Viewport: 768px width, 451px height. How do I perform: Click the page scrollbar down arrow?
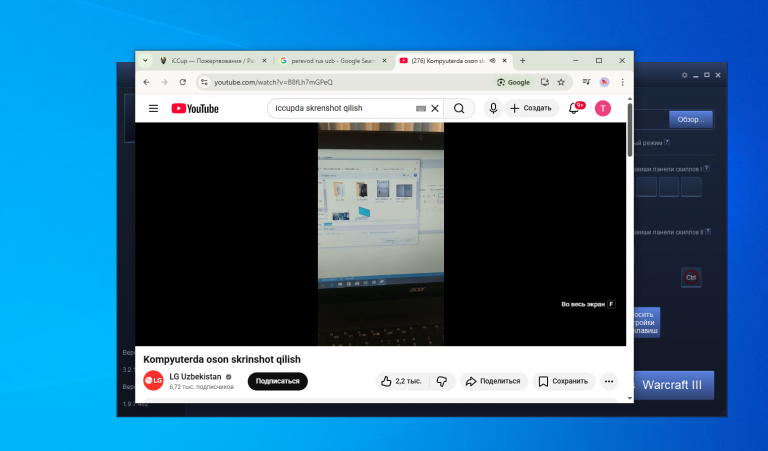coord(630,399)
